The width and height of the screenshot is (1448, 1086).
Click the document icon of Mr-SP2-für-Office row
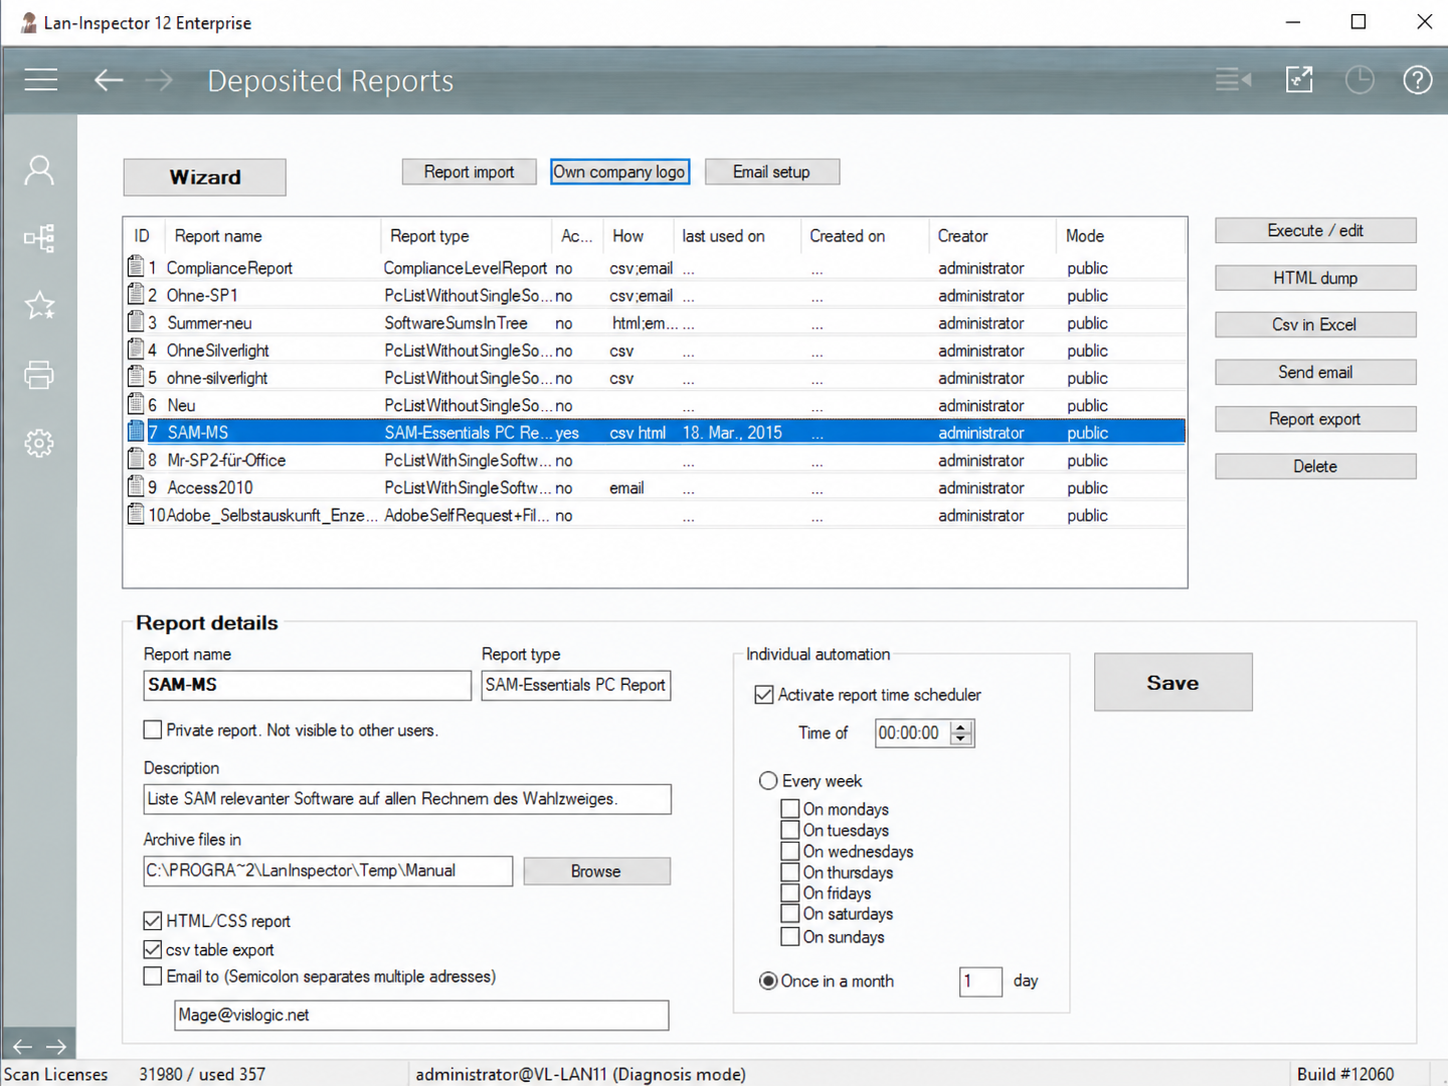point(136,459)
